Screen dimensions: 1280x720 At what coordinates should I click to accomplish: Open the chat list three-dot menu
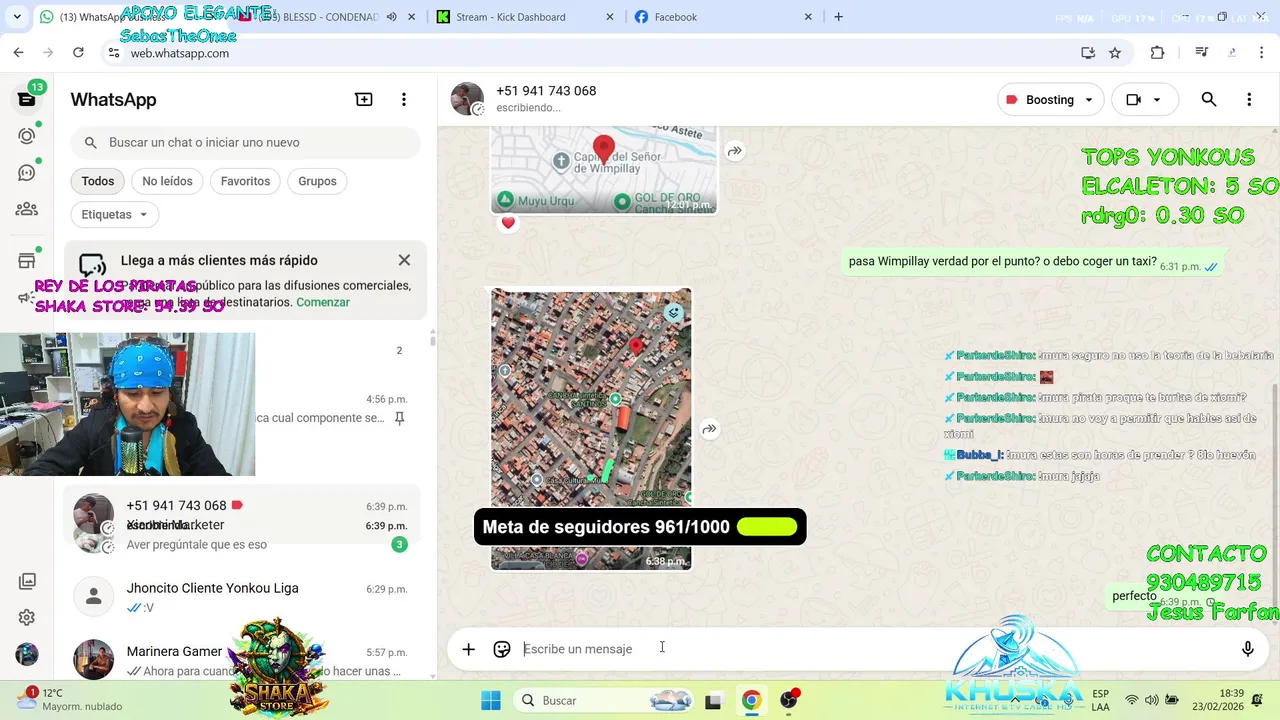coord(404,99)
